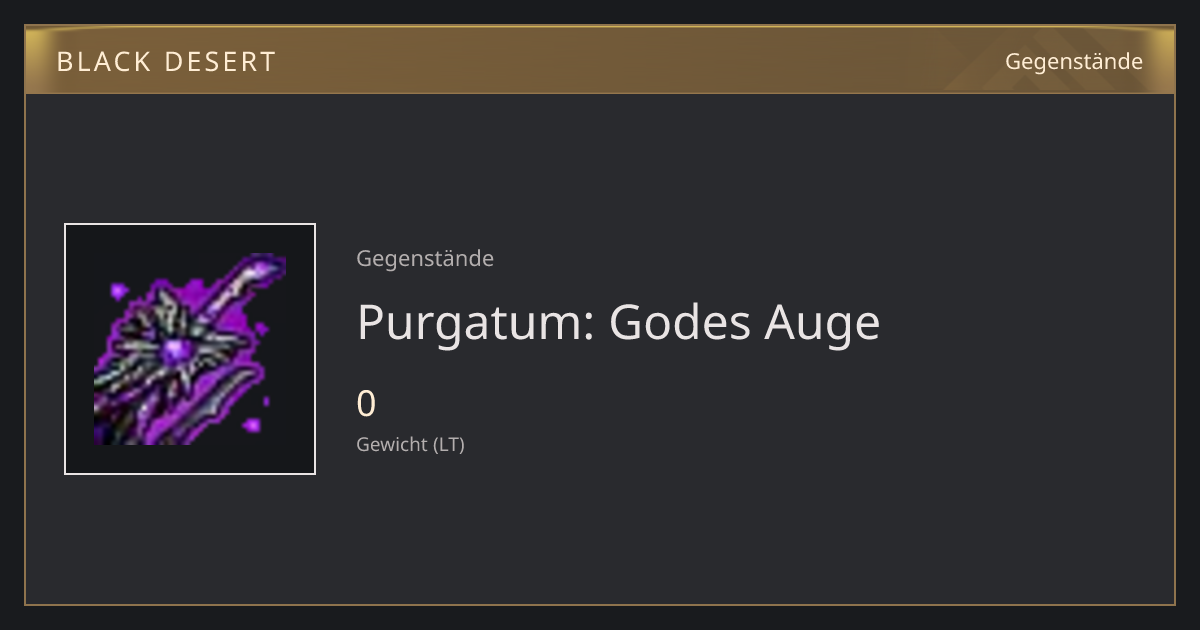The image size is (1200, 630).
Task: Select the BLACK DESERT logo text
Action: pos(166,61)
